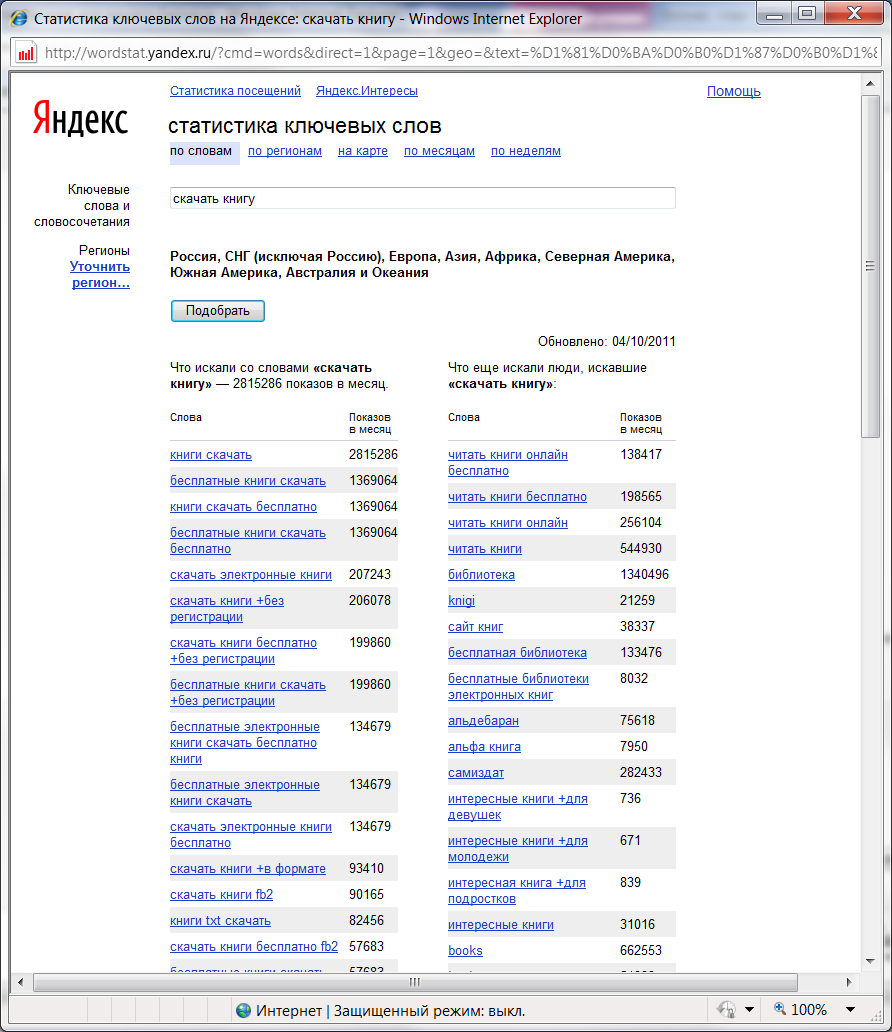Click the vertical scrollbar up arrow
The height and width of the screenshot is (1032, 892).
(870, 84)
